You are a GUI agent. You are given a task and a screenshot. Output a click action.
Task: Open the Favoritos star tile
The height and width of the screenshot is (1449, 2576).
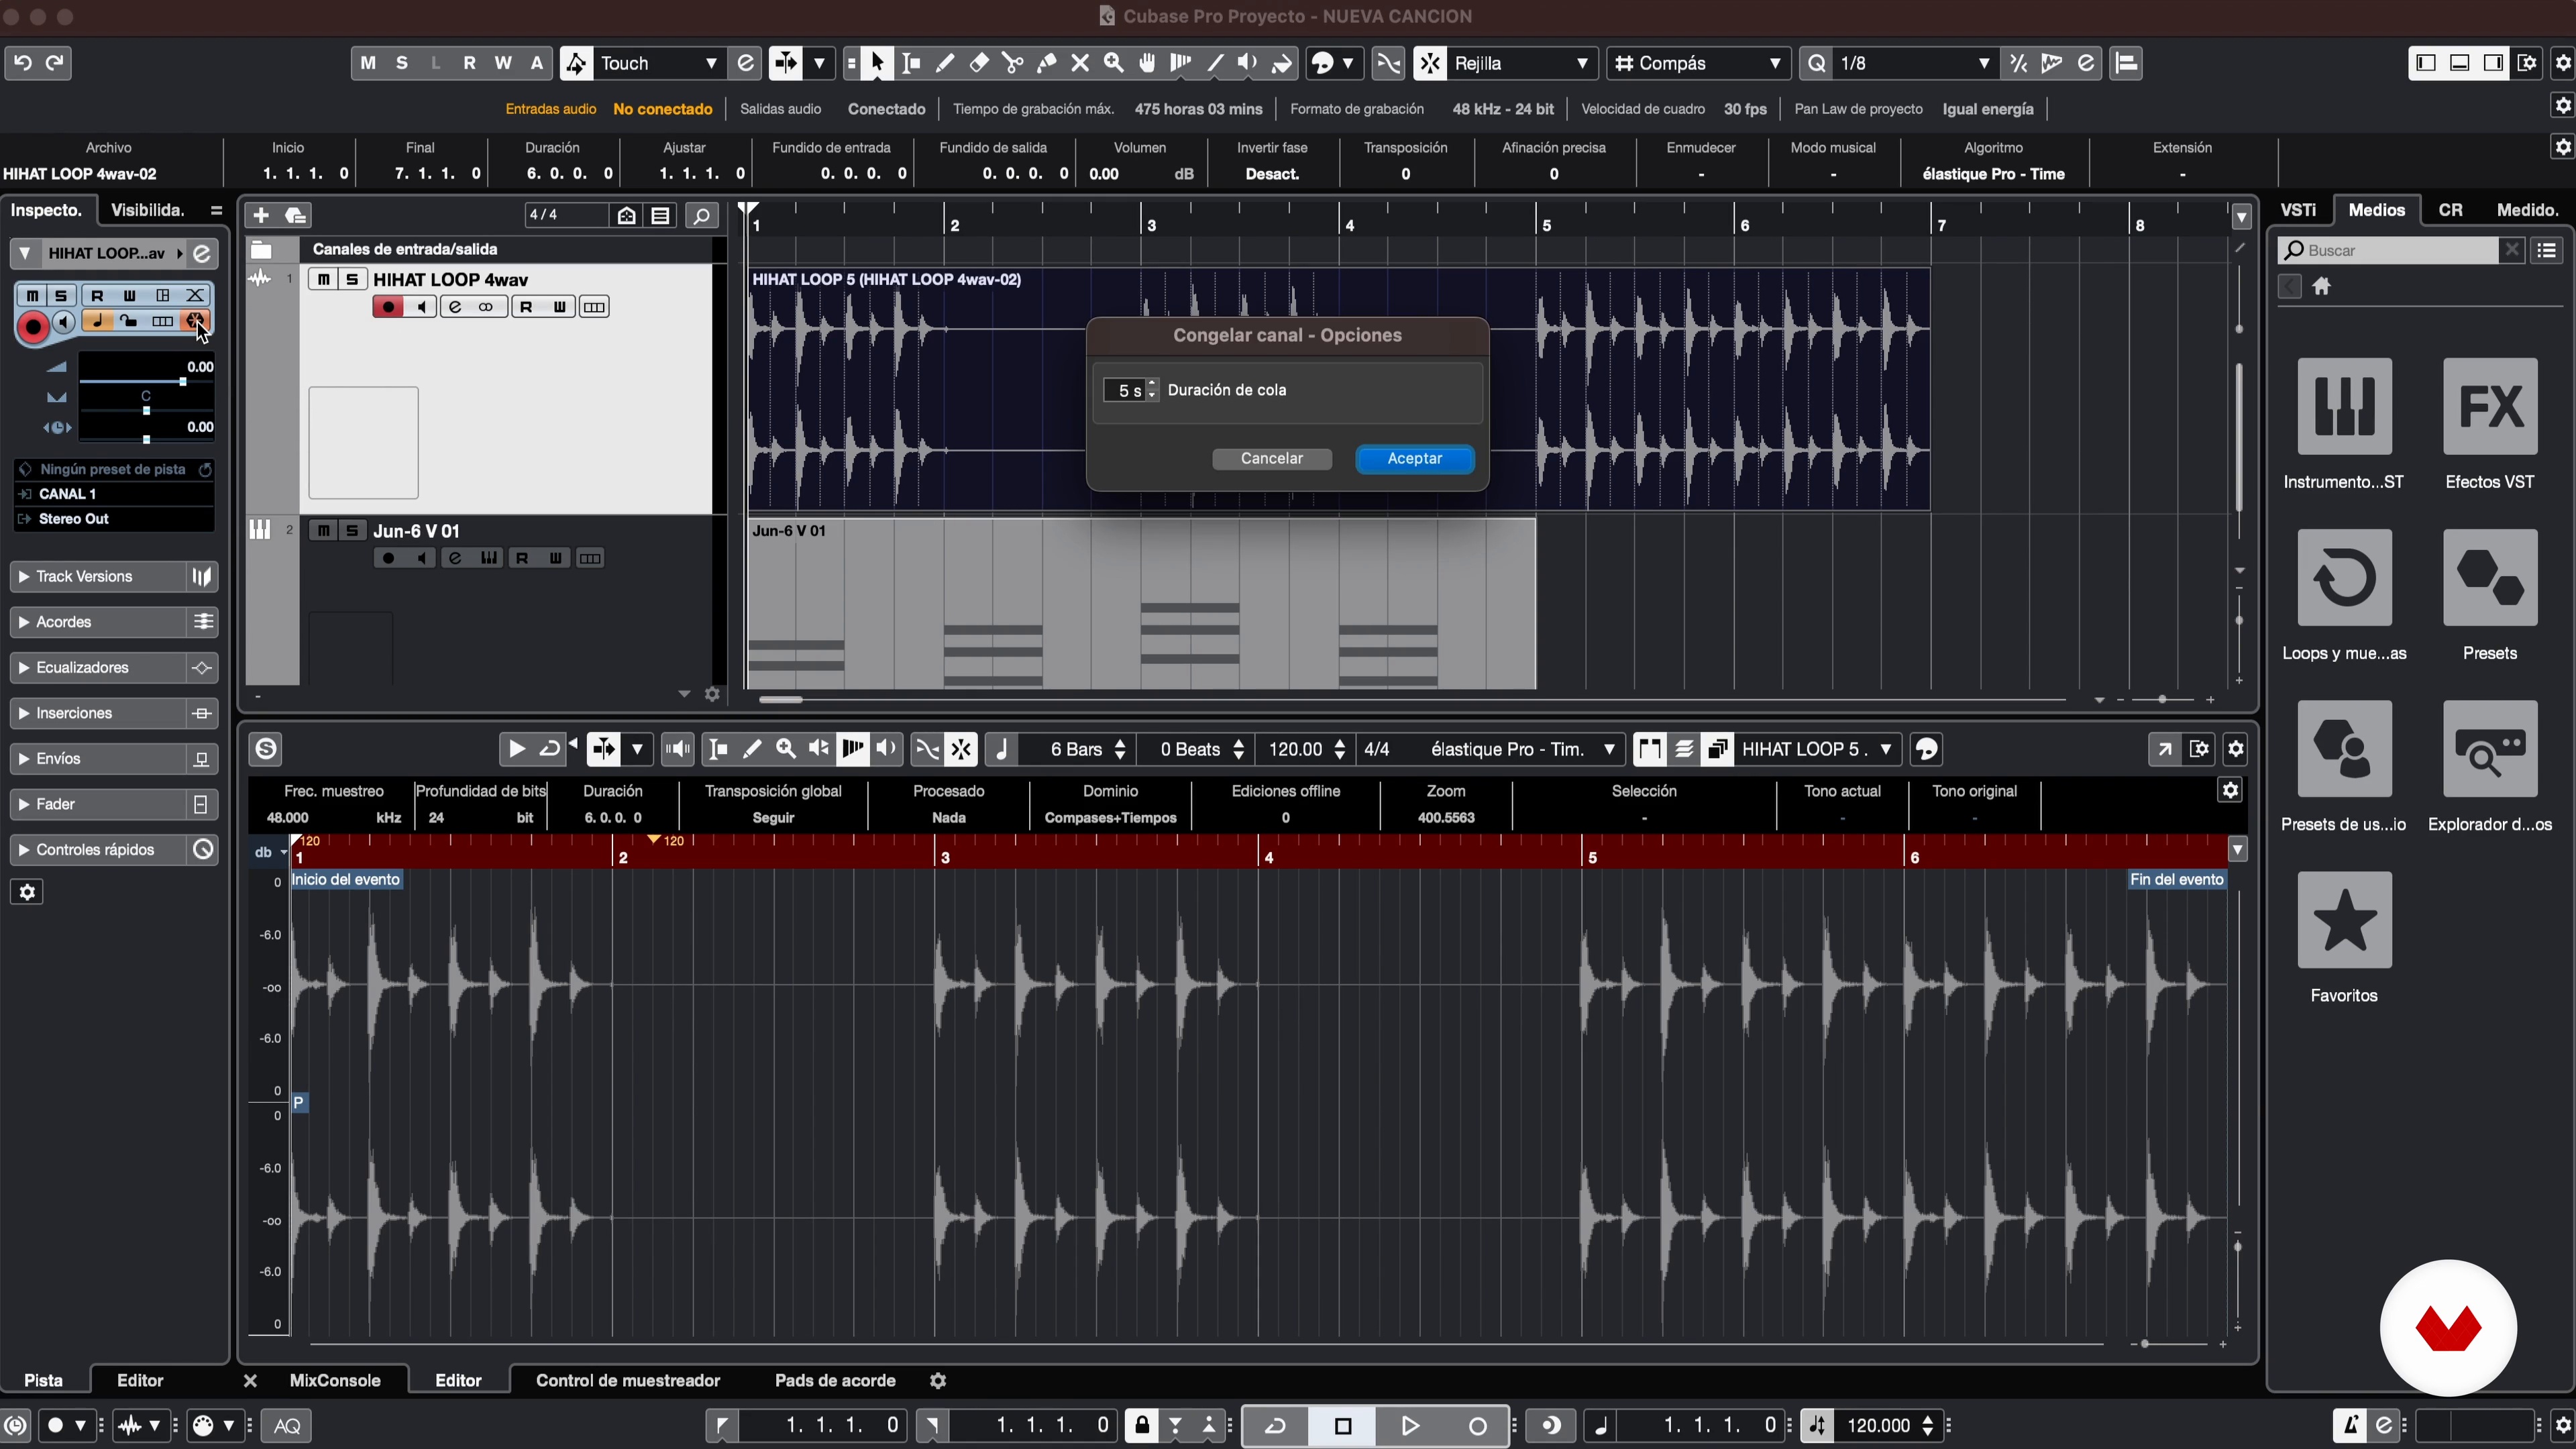(x=2344, y=919)
